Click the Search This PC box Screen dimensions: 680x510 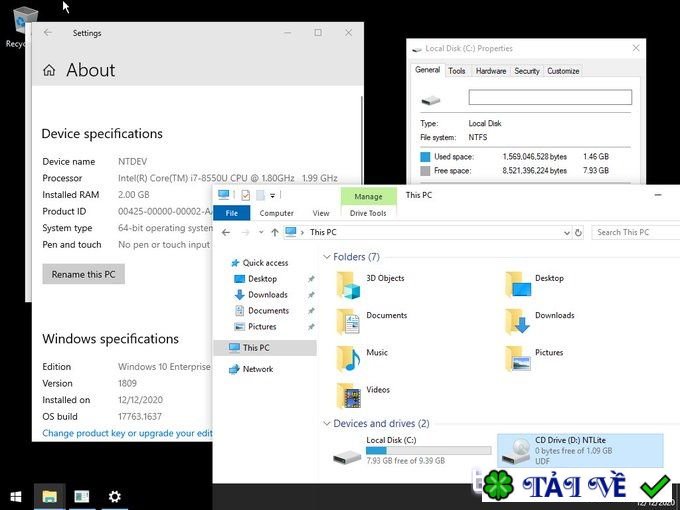pyautogui.click(x=636, y=232)
